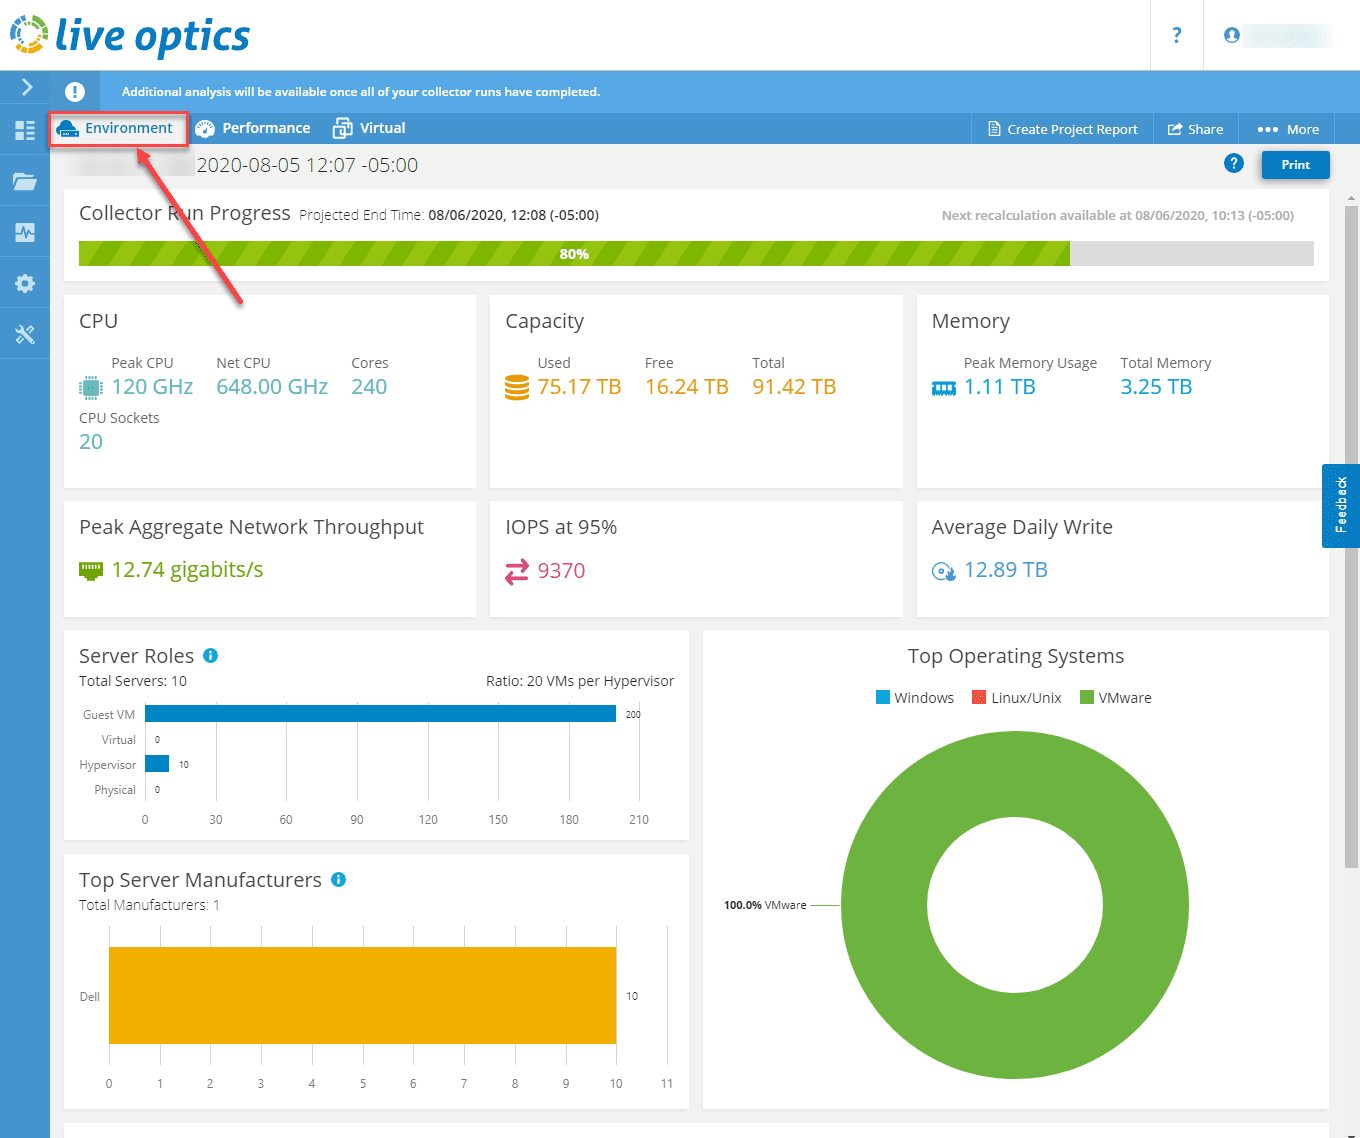Viewport: 1360px width, 1138px height.
Task: Open the Top Server Manufacturers info icon
Action: point(338,880)
